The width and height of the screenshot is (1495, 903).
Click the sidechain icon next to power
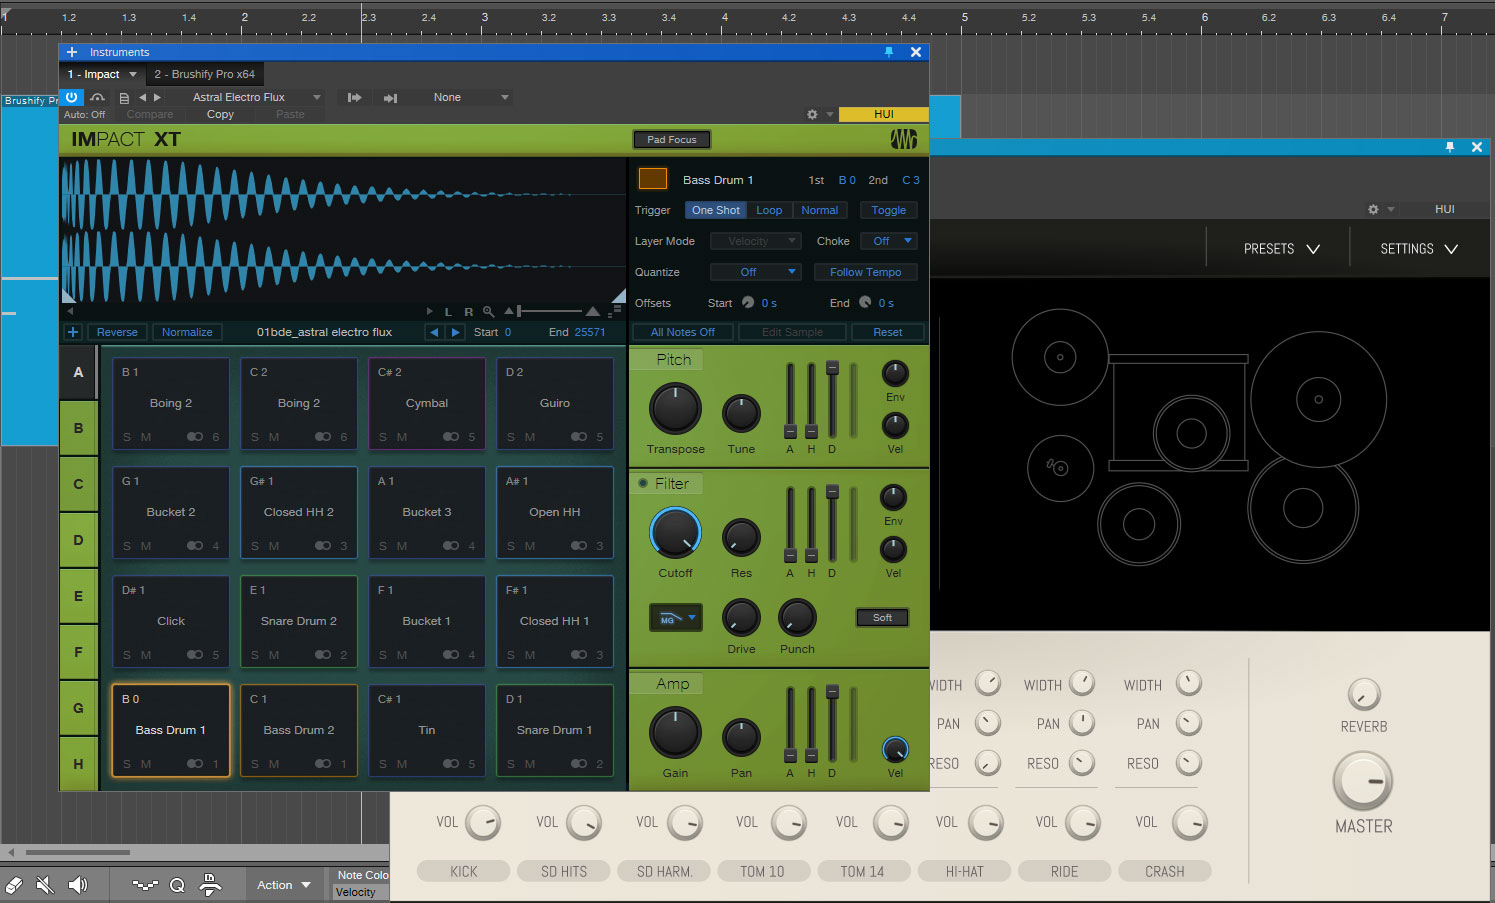point(97,97)
